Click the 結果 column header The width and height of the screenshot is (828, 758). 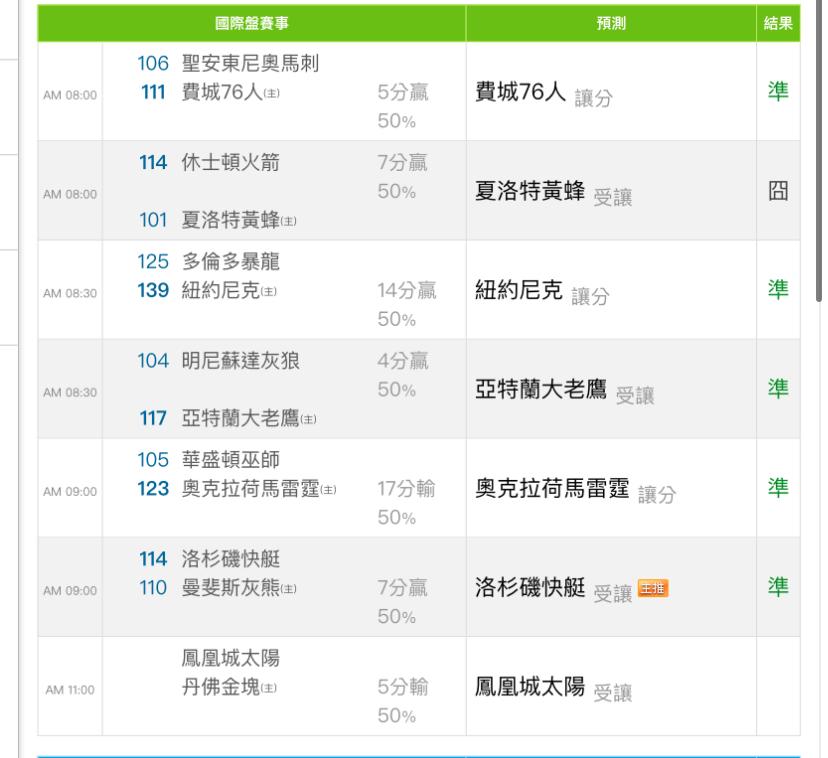pyautogui.click(x=778, y=23)
